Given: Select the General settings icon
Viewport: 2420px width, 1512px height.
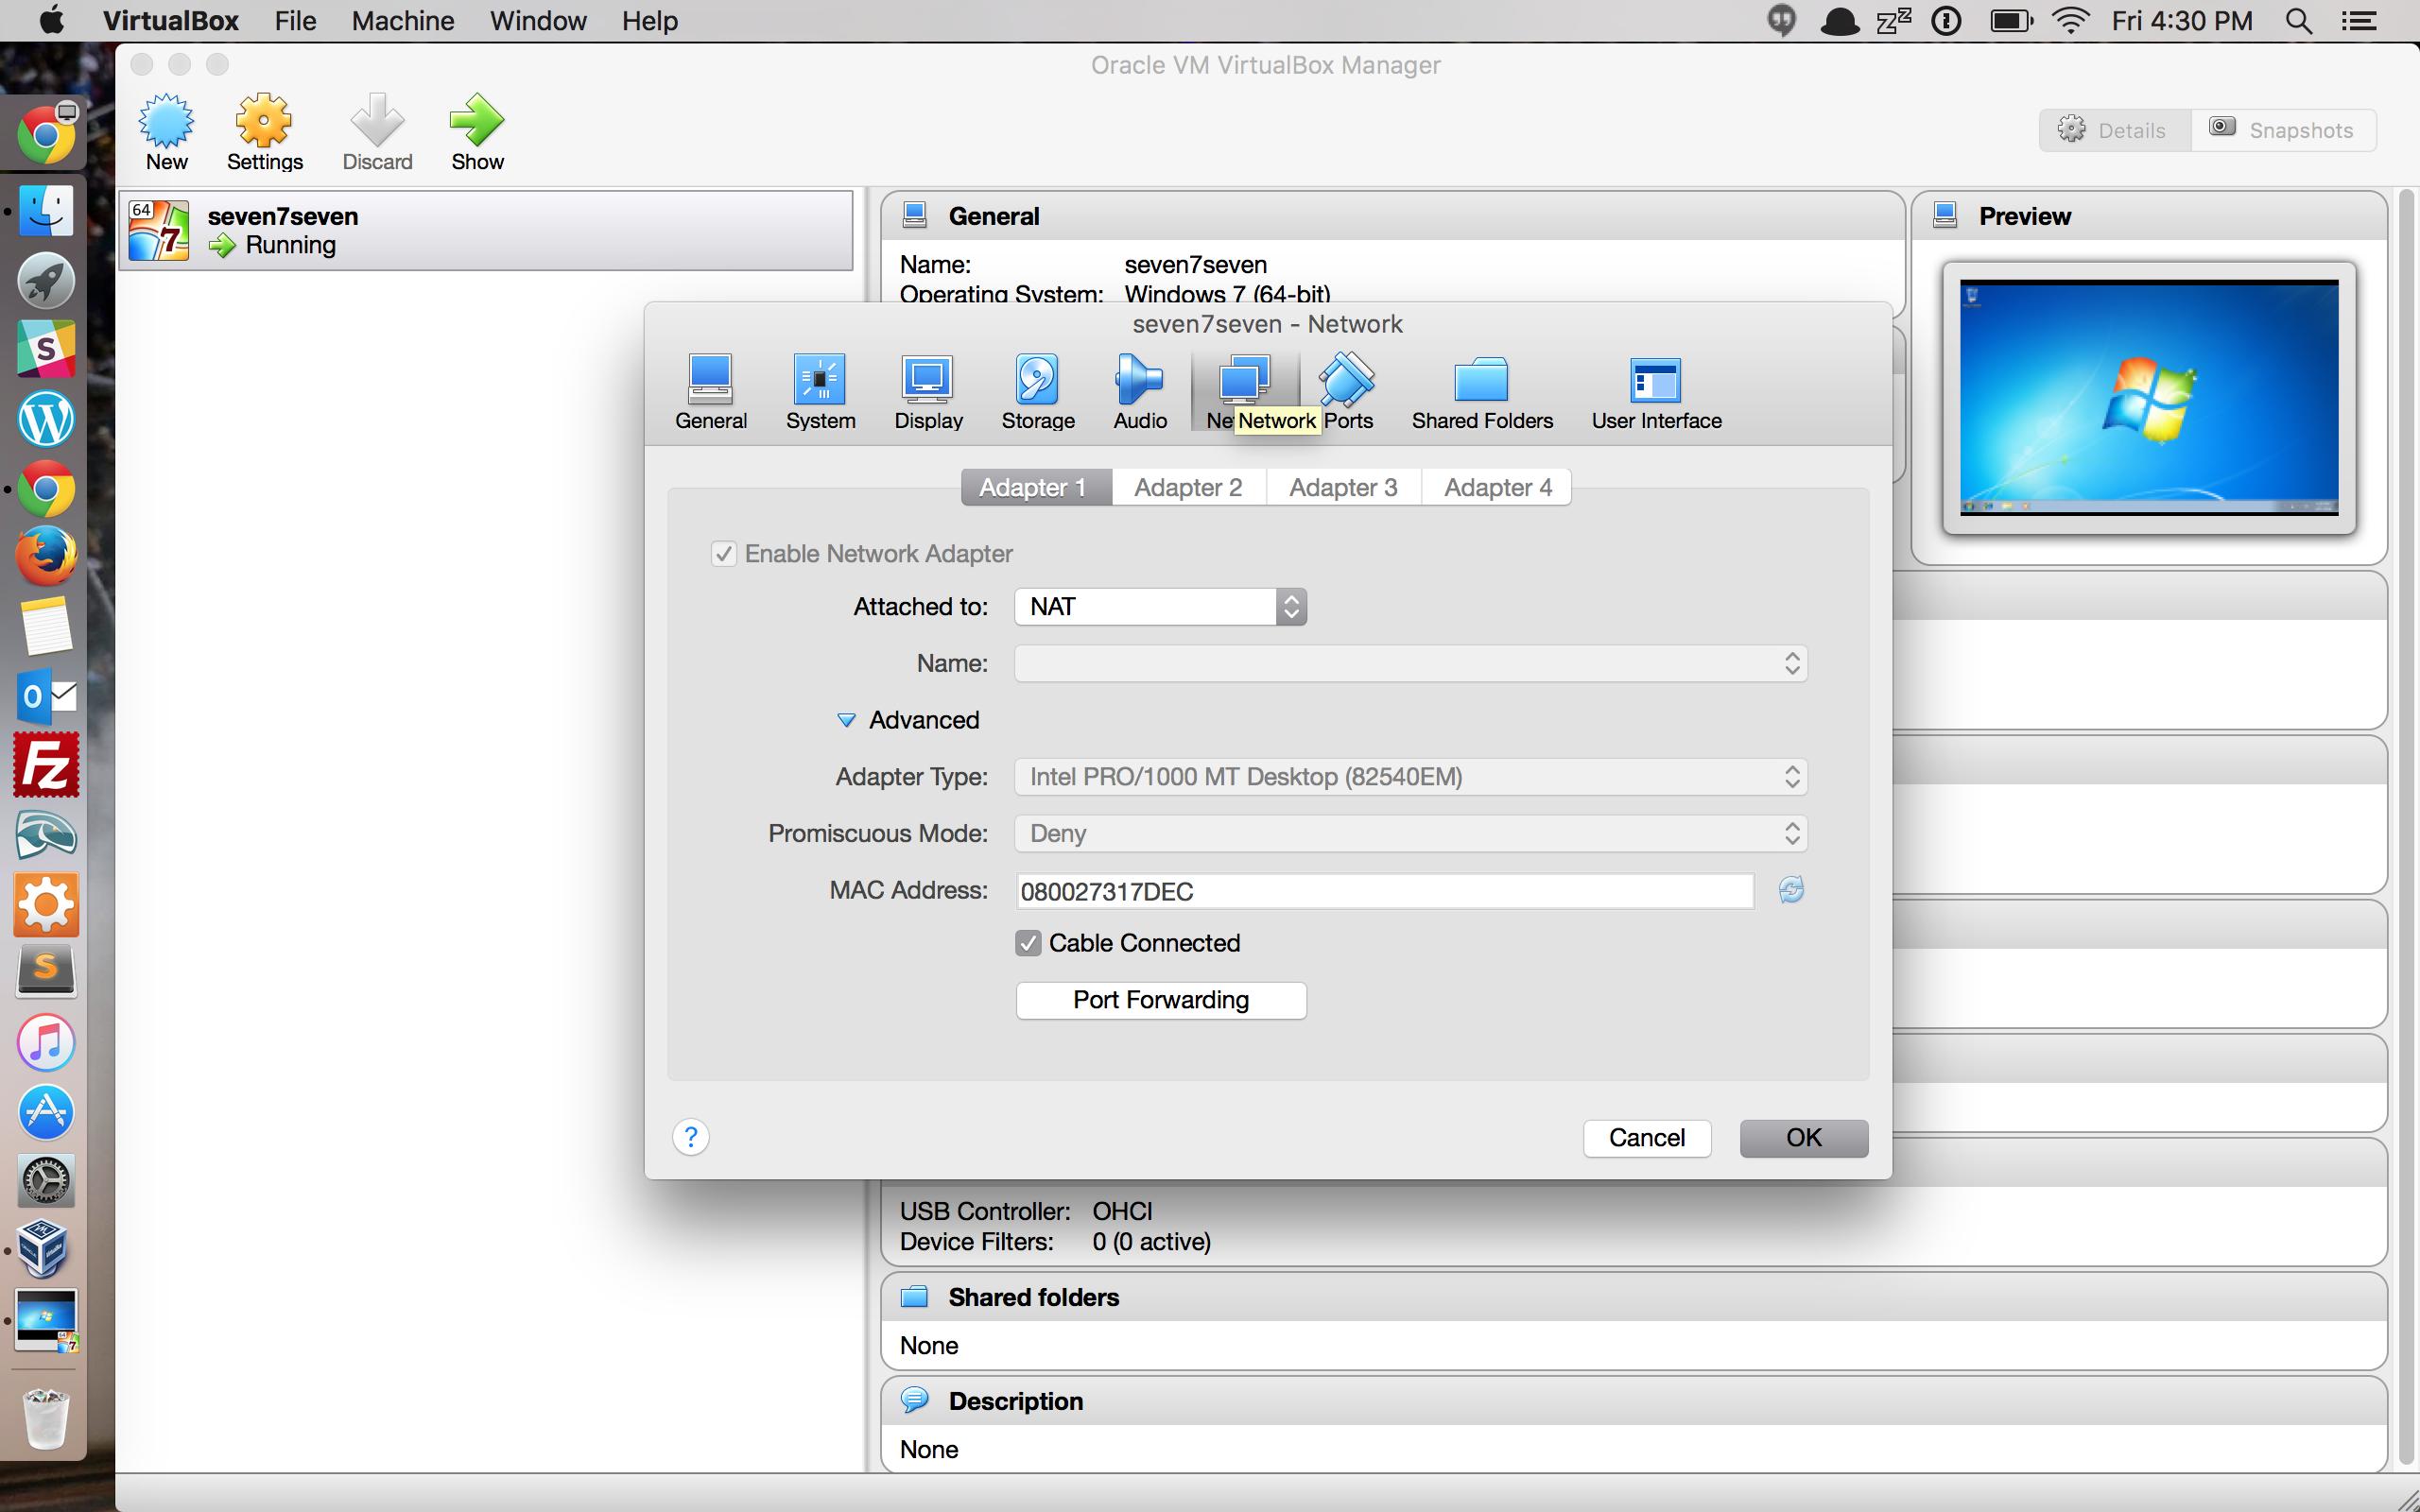Looking at the screenshot, I should (710, 390).
